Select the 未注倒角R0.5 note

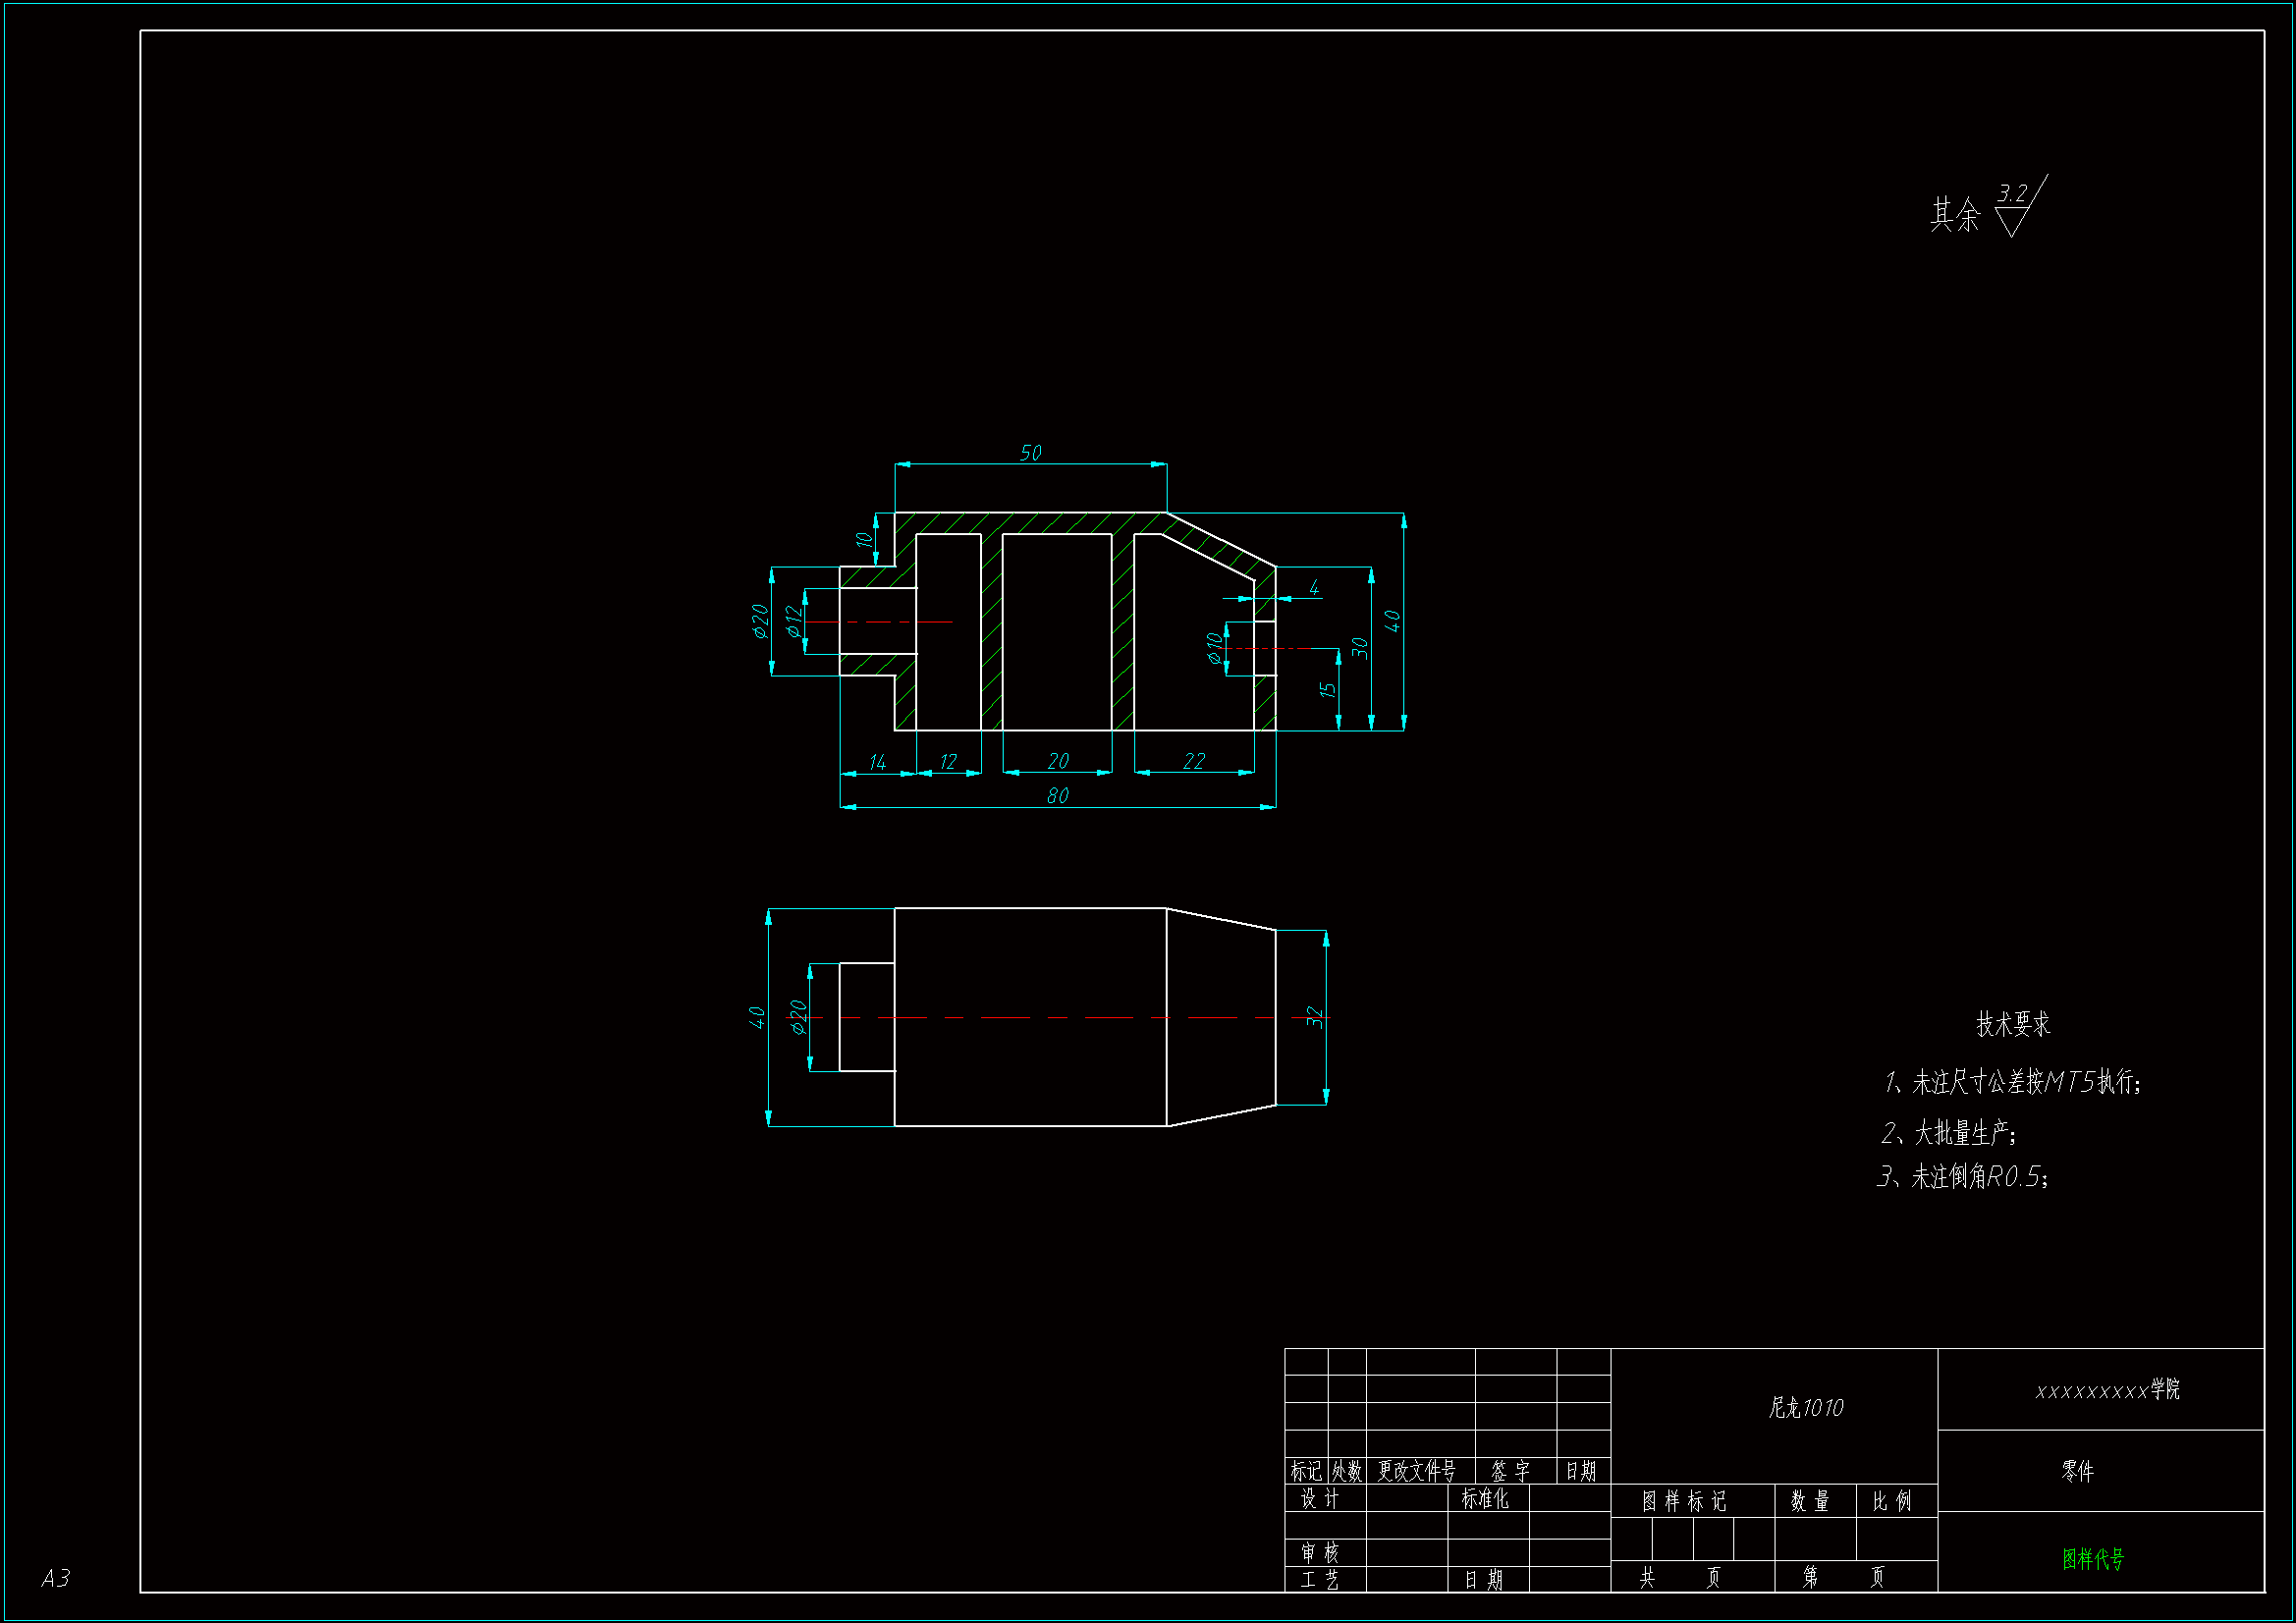coord(1963,1176)
